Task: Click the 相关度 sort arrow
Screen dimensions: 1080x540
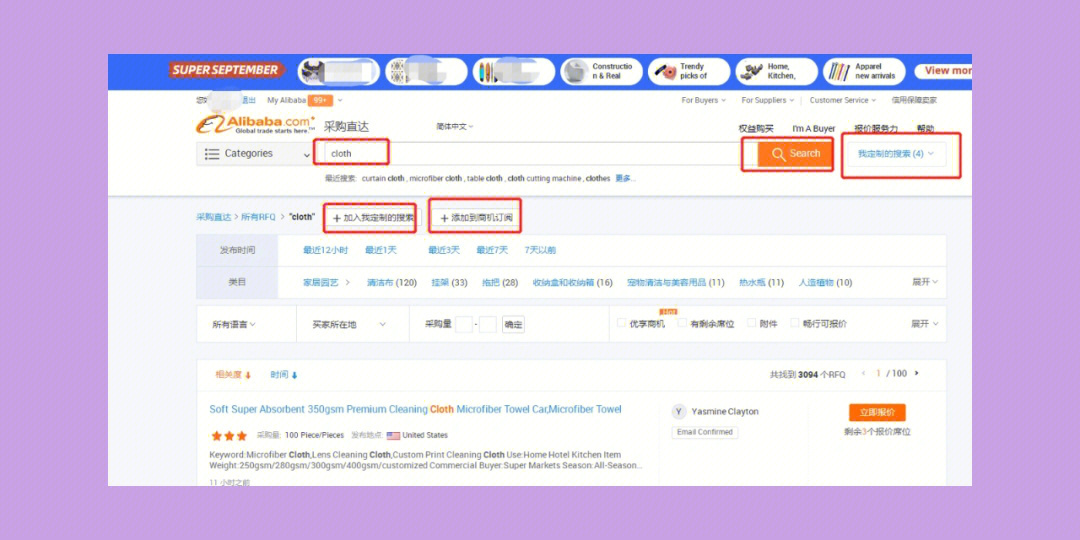Action: 248,375
